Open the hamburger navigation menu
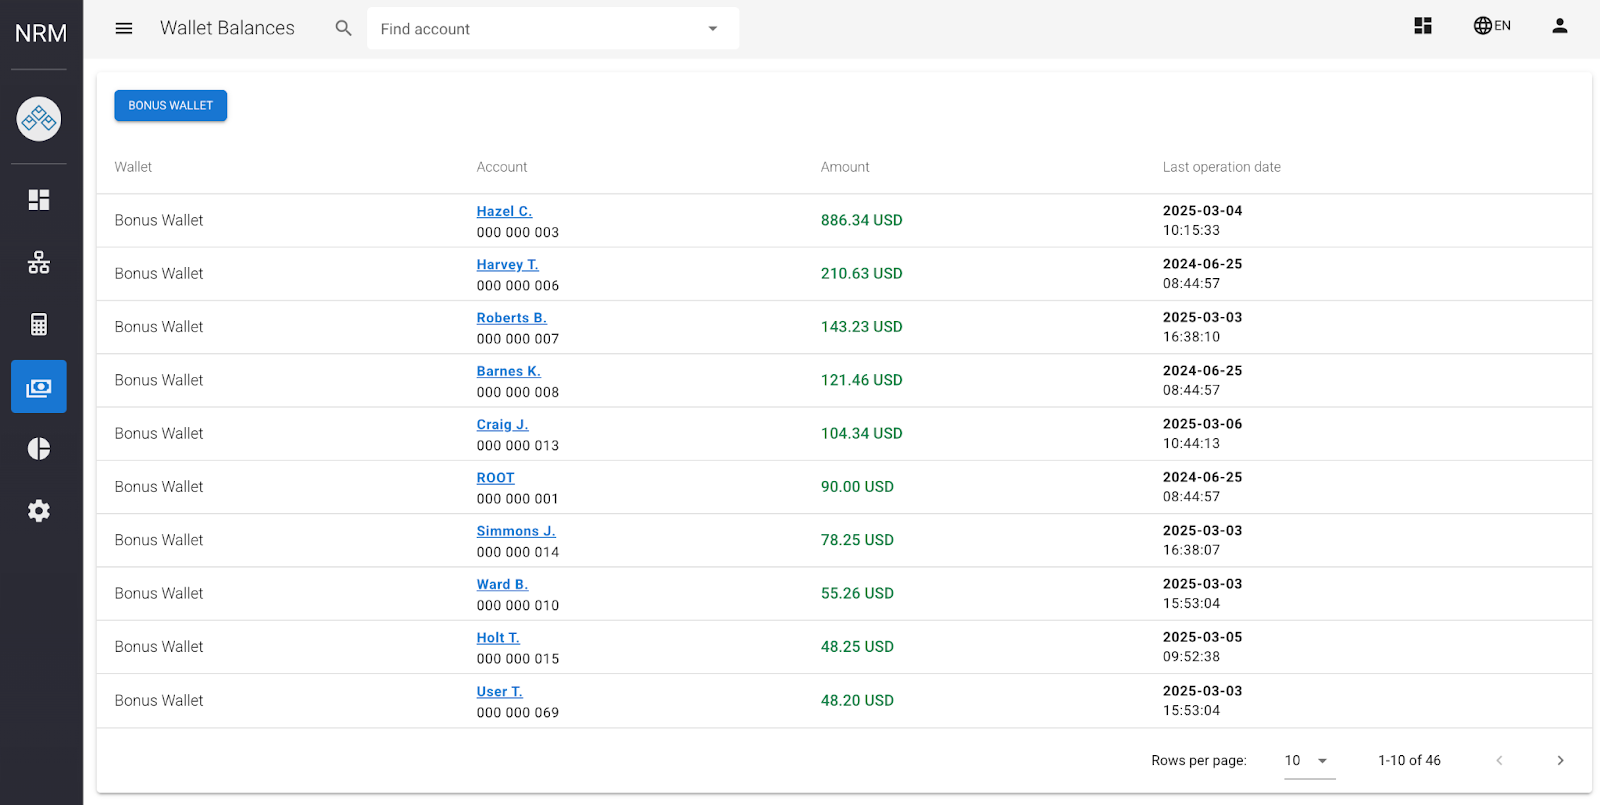The width and height of the screenshot is (1600, 805). (124, 29)
